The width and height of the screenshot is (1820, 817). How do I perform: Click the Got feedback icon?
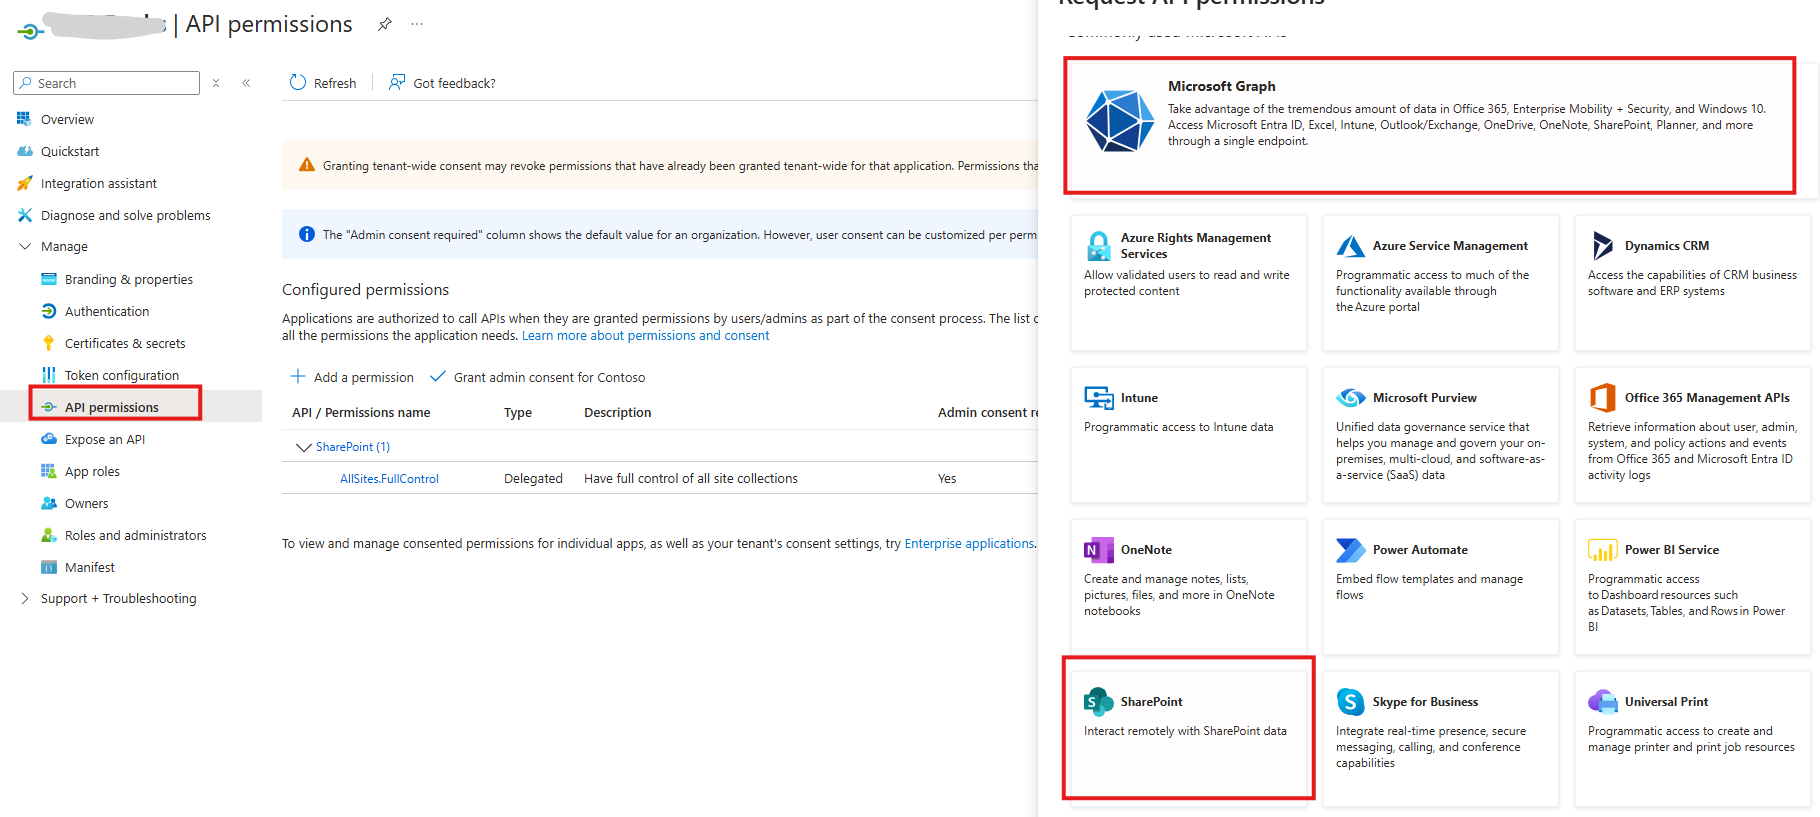(x=397, y=82)
